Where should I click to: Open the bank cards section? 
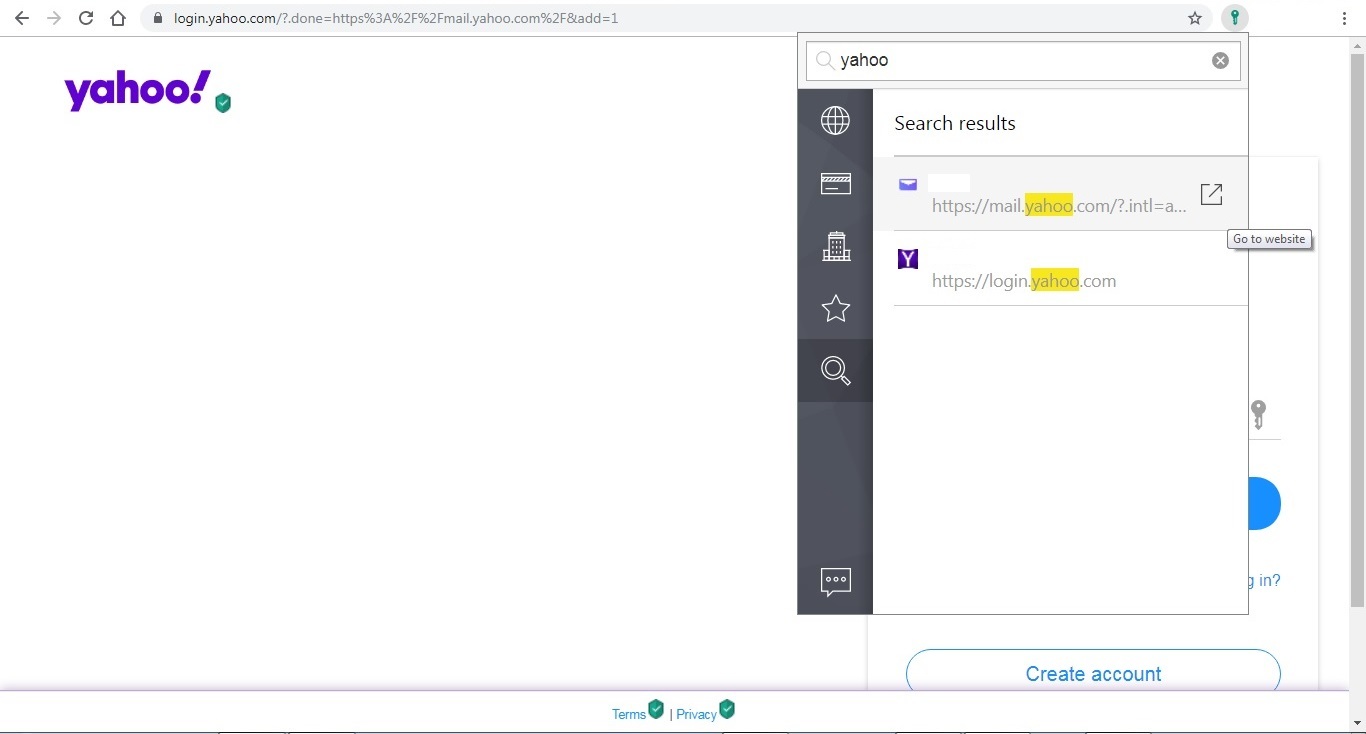tap(835, 183)
